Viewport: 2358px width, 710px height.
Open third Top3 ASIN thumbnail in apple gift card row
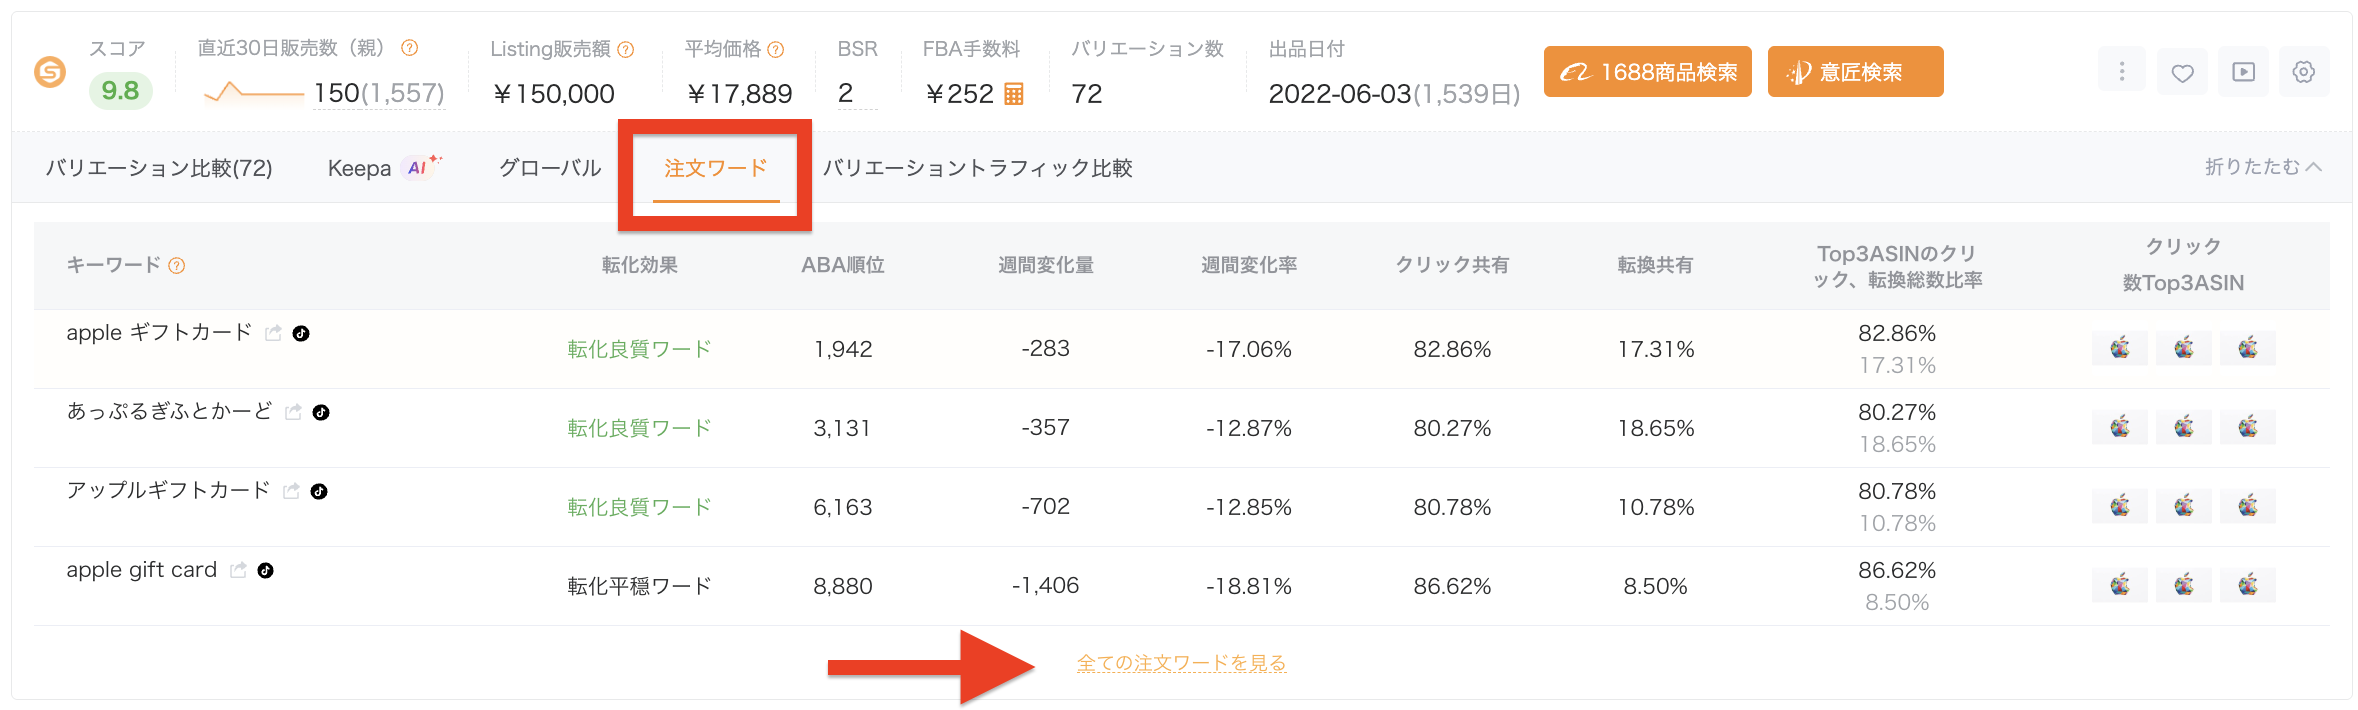(2248, 585)
